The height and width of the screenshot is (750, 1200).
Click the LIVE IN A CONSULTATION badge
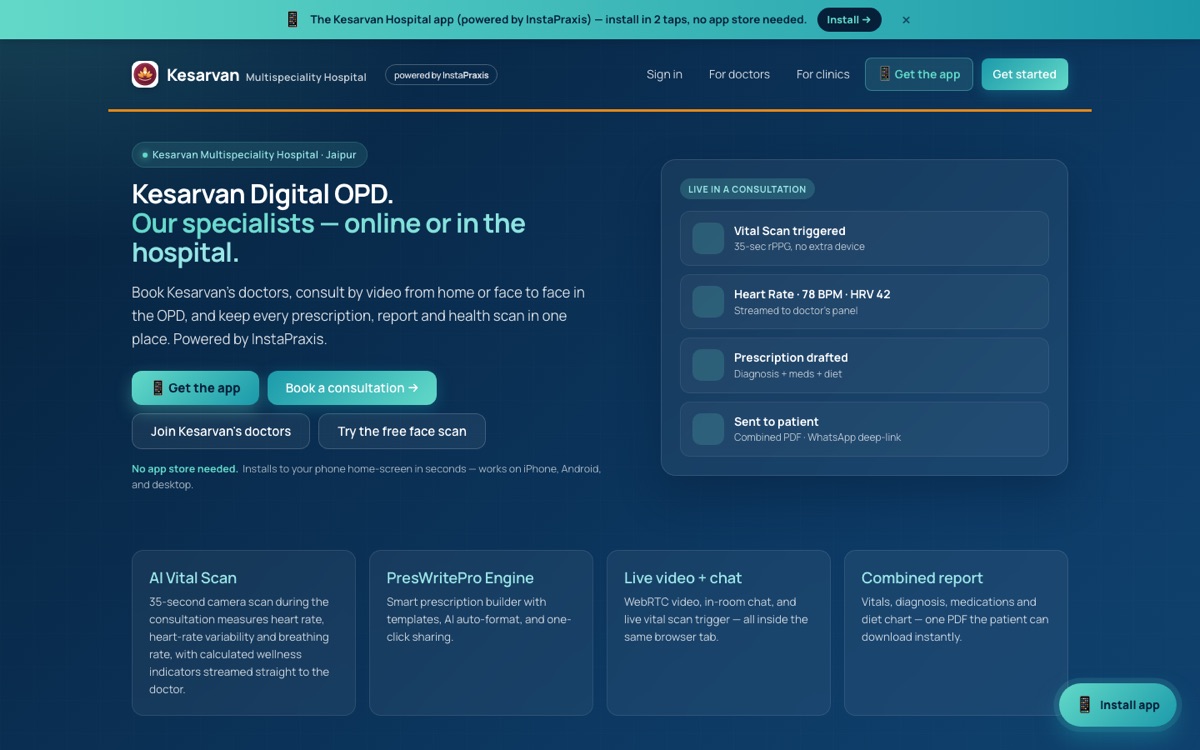tap(747, 189)
